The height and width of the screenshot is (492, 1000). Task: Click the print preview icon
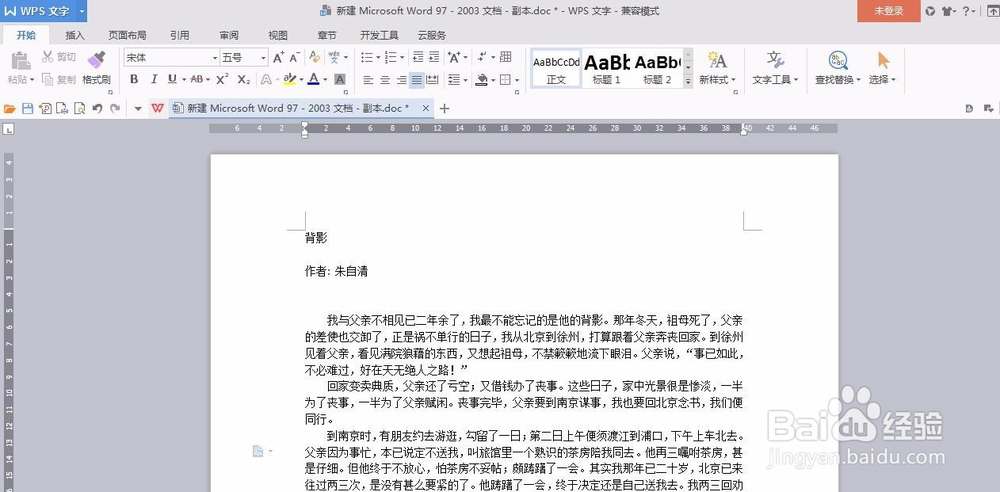coord(80,108)
